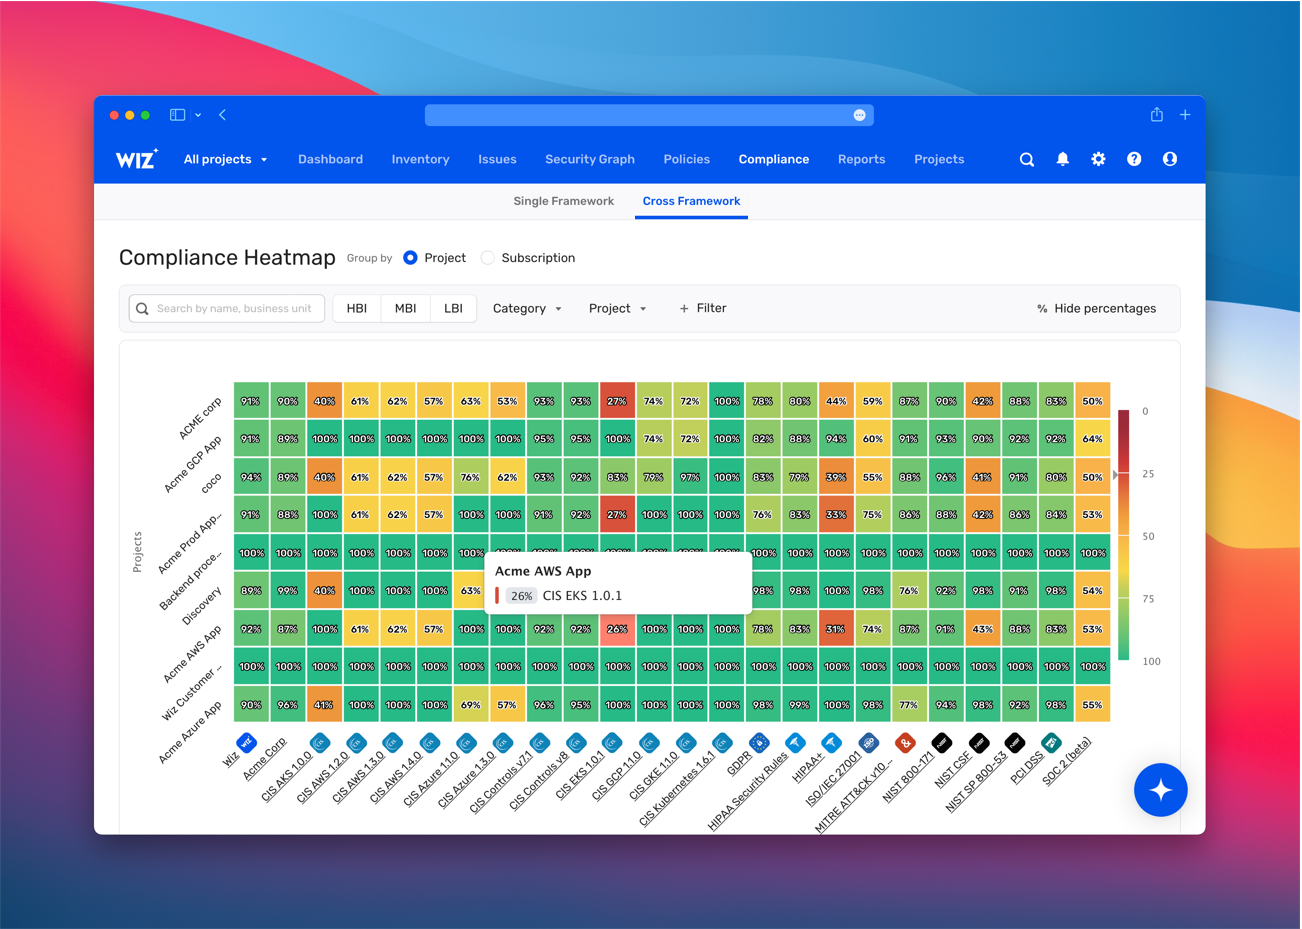Screen dimensions: 1302x929
Task: Toggle the LBI filter
Action: [453, 309]
